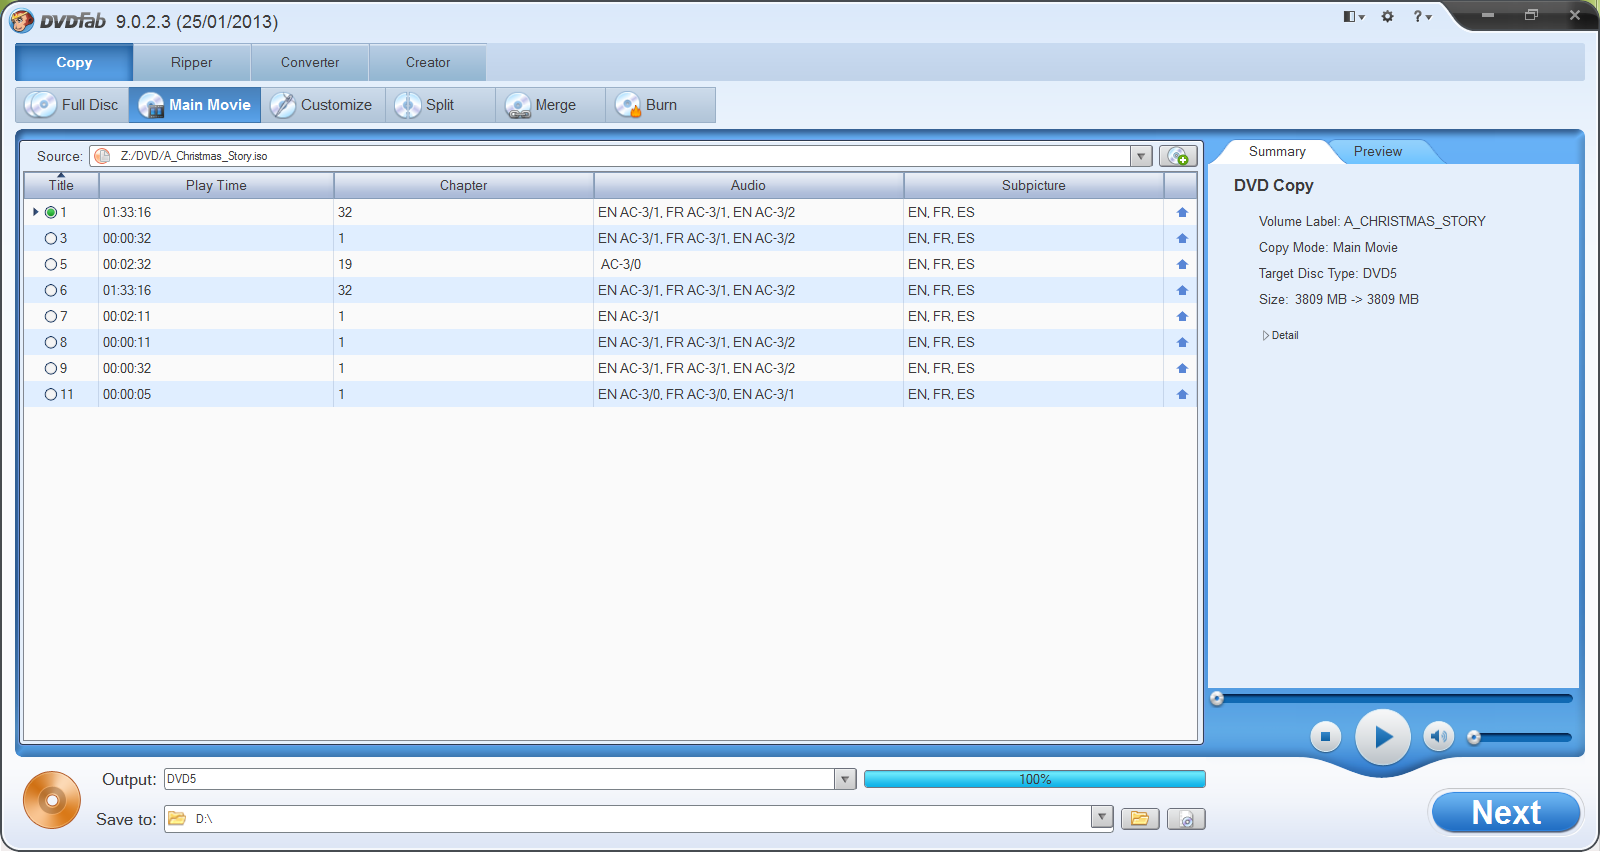Image resolution: width=1600 pixels, height=852 pixels.
Task: Click the Play Time column header
Action: point(216,185)
